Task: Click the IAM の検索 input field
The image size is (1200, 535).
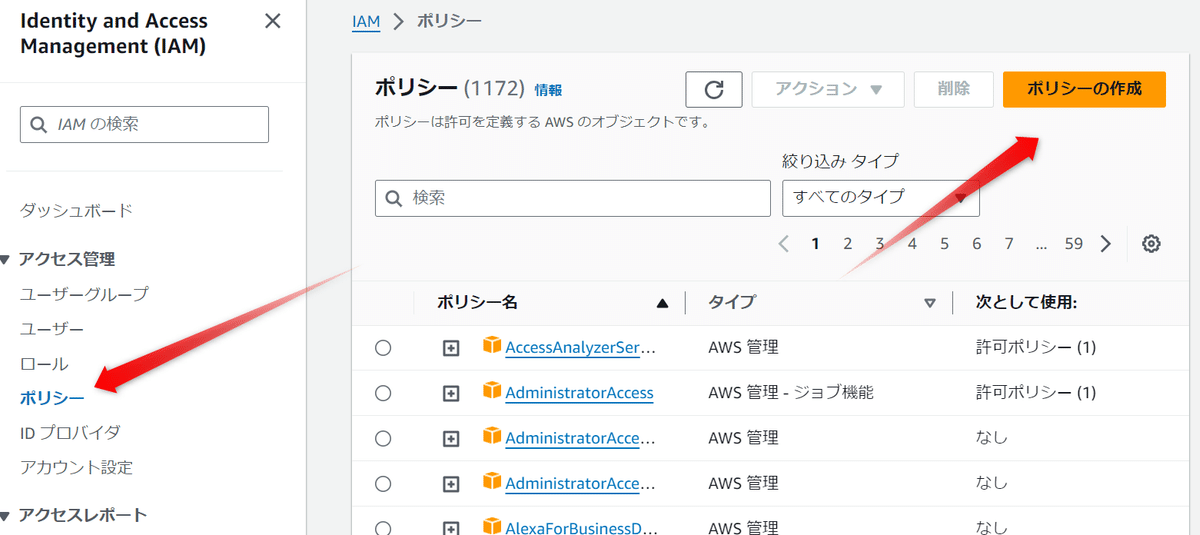Action: point(144,125)
